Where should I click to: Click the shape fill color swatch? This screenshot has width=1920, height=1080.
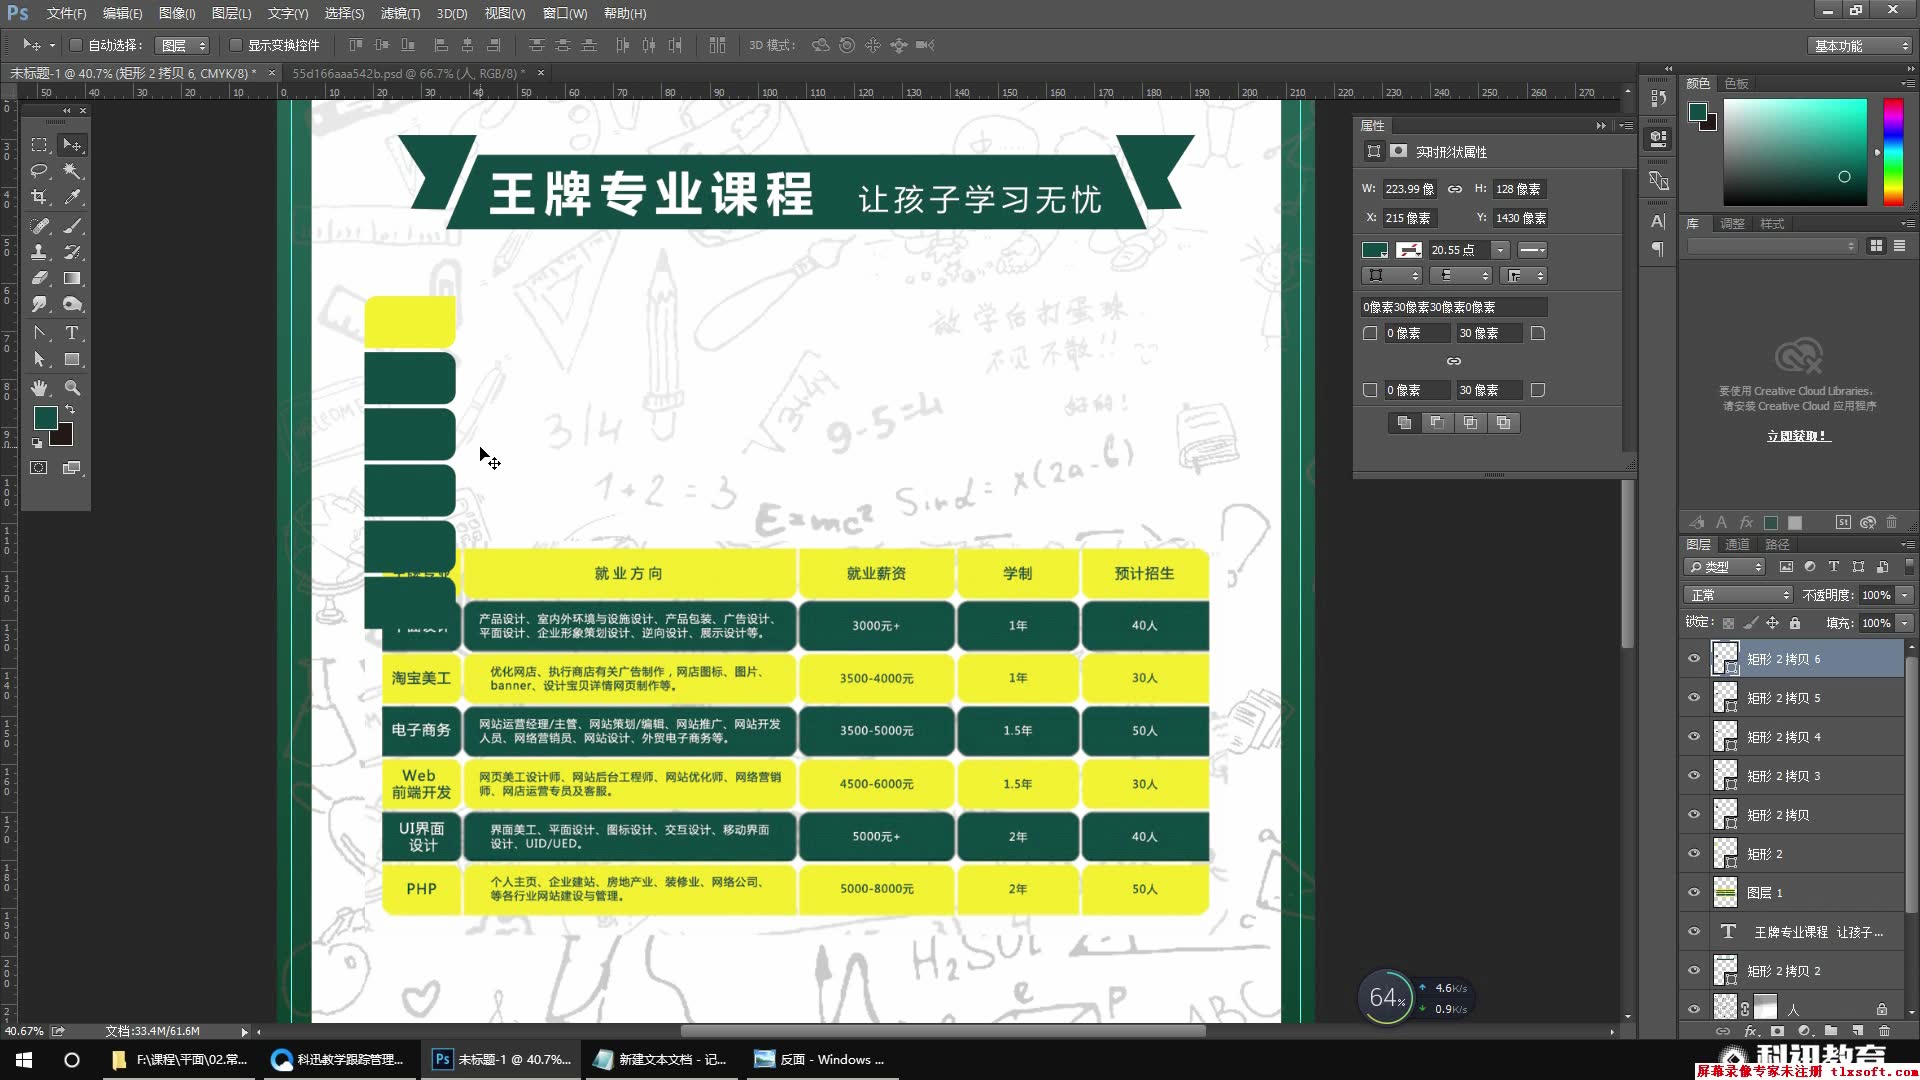pos(1375,250)
